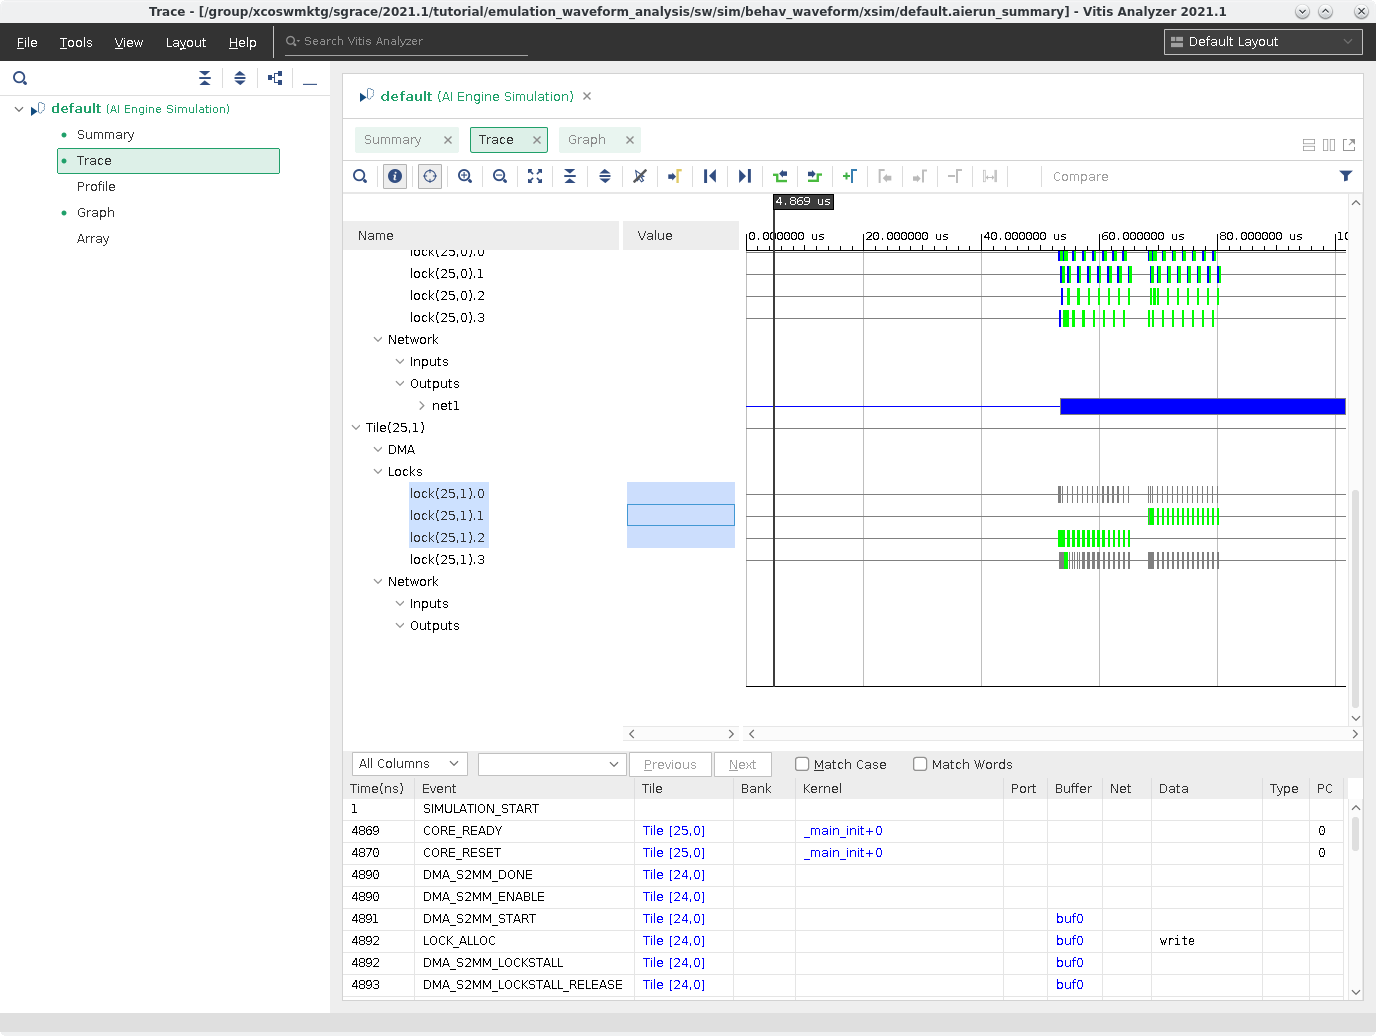
Task: Enable the Match Case checkbox
Action: (802, 764)
